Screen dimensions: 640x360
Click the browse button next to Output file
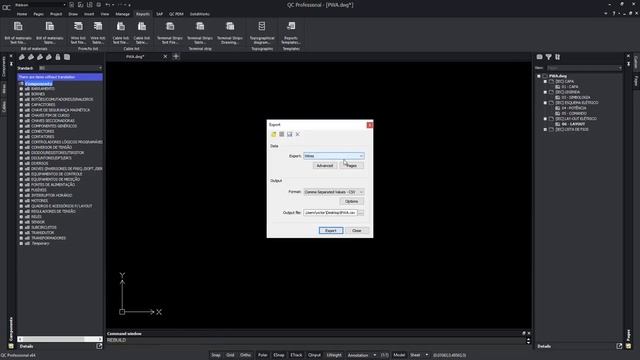click(x=361, y=213)
